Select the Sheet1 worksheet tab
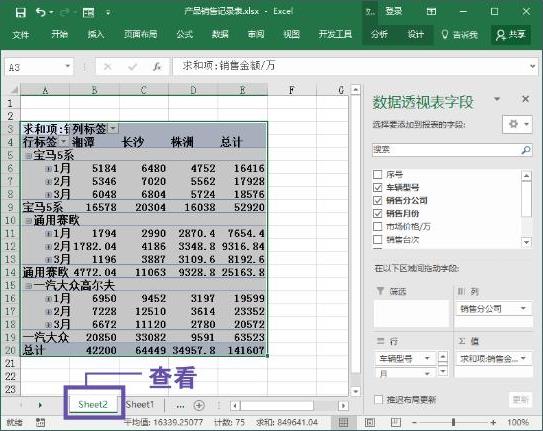This screenshot has height=431, width=543. tap(140, 404)
